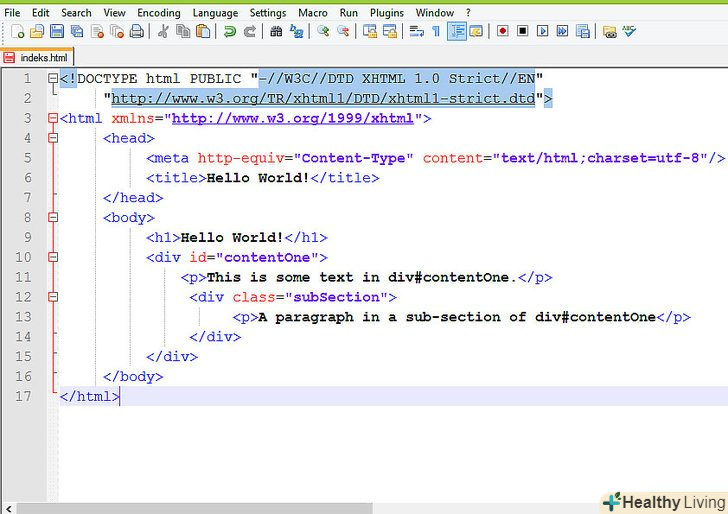This screenshot has width=728, height=514.
Task: Collapse the contentOne div fold marker
Action: pos(53,257)
